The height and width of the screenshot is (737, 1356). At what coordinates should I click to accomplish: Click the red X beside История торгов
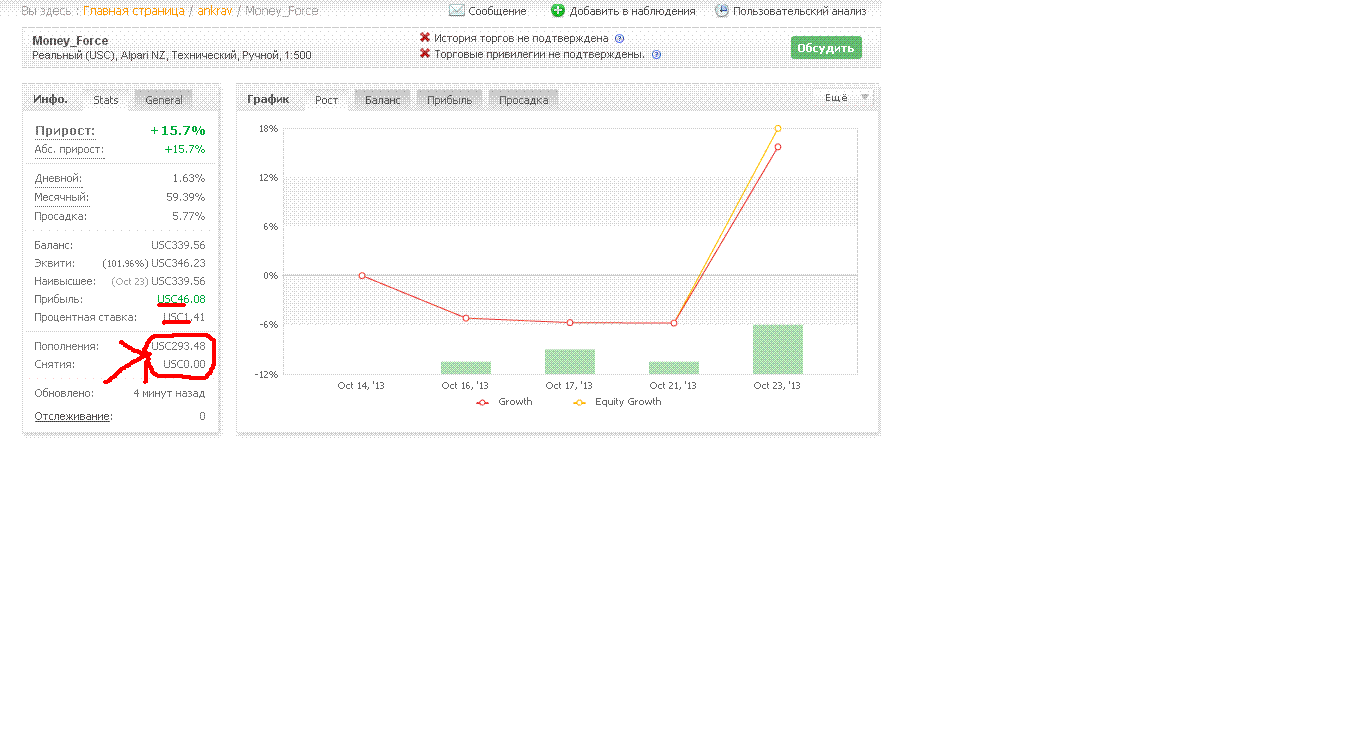pyautogui.click(x=425, y=38)
